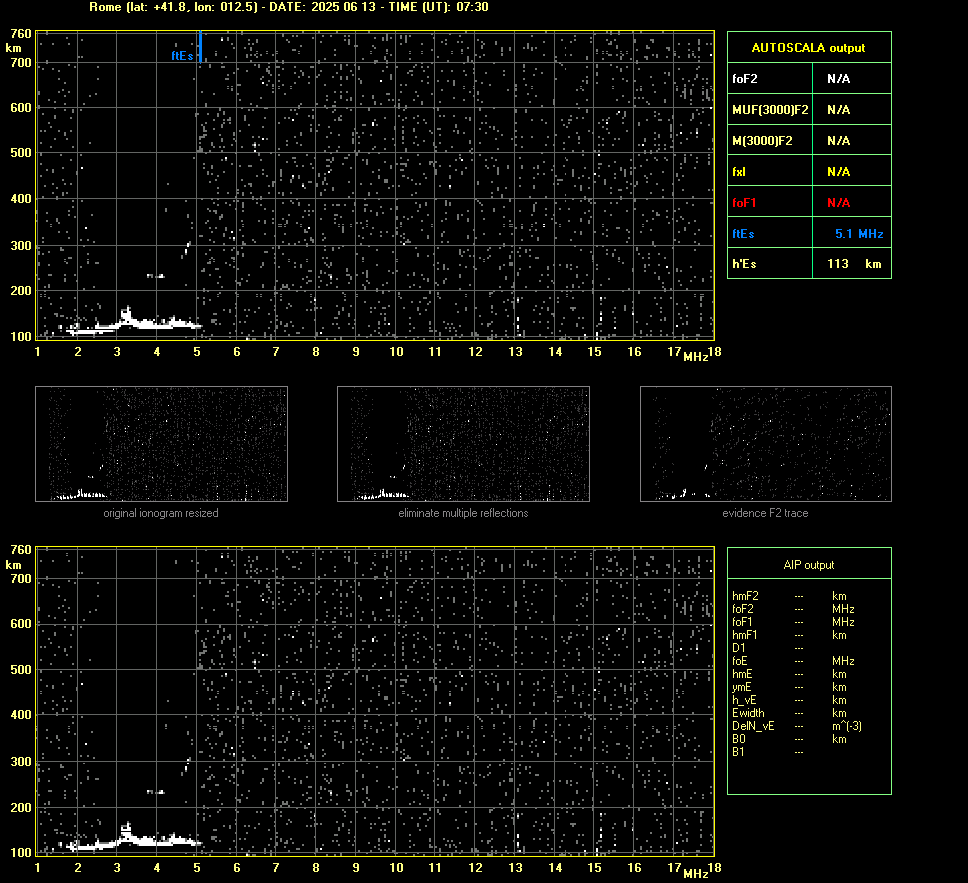Click the blue ftEs marker line in top ionogram

tap(201, 46)
